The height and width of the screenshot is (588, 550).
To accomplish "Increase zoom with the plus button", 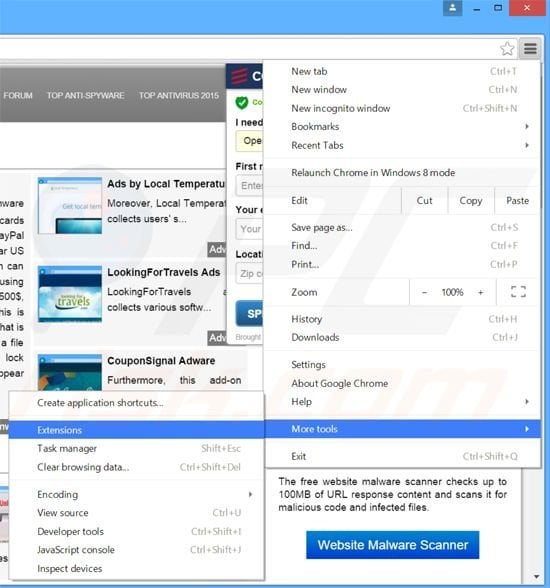I will (x=481, y=292).
